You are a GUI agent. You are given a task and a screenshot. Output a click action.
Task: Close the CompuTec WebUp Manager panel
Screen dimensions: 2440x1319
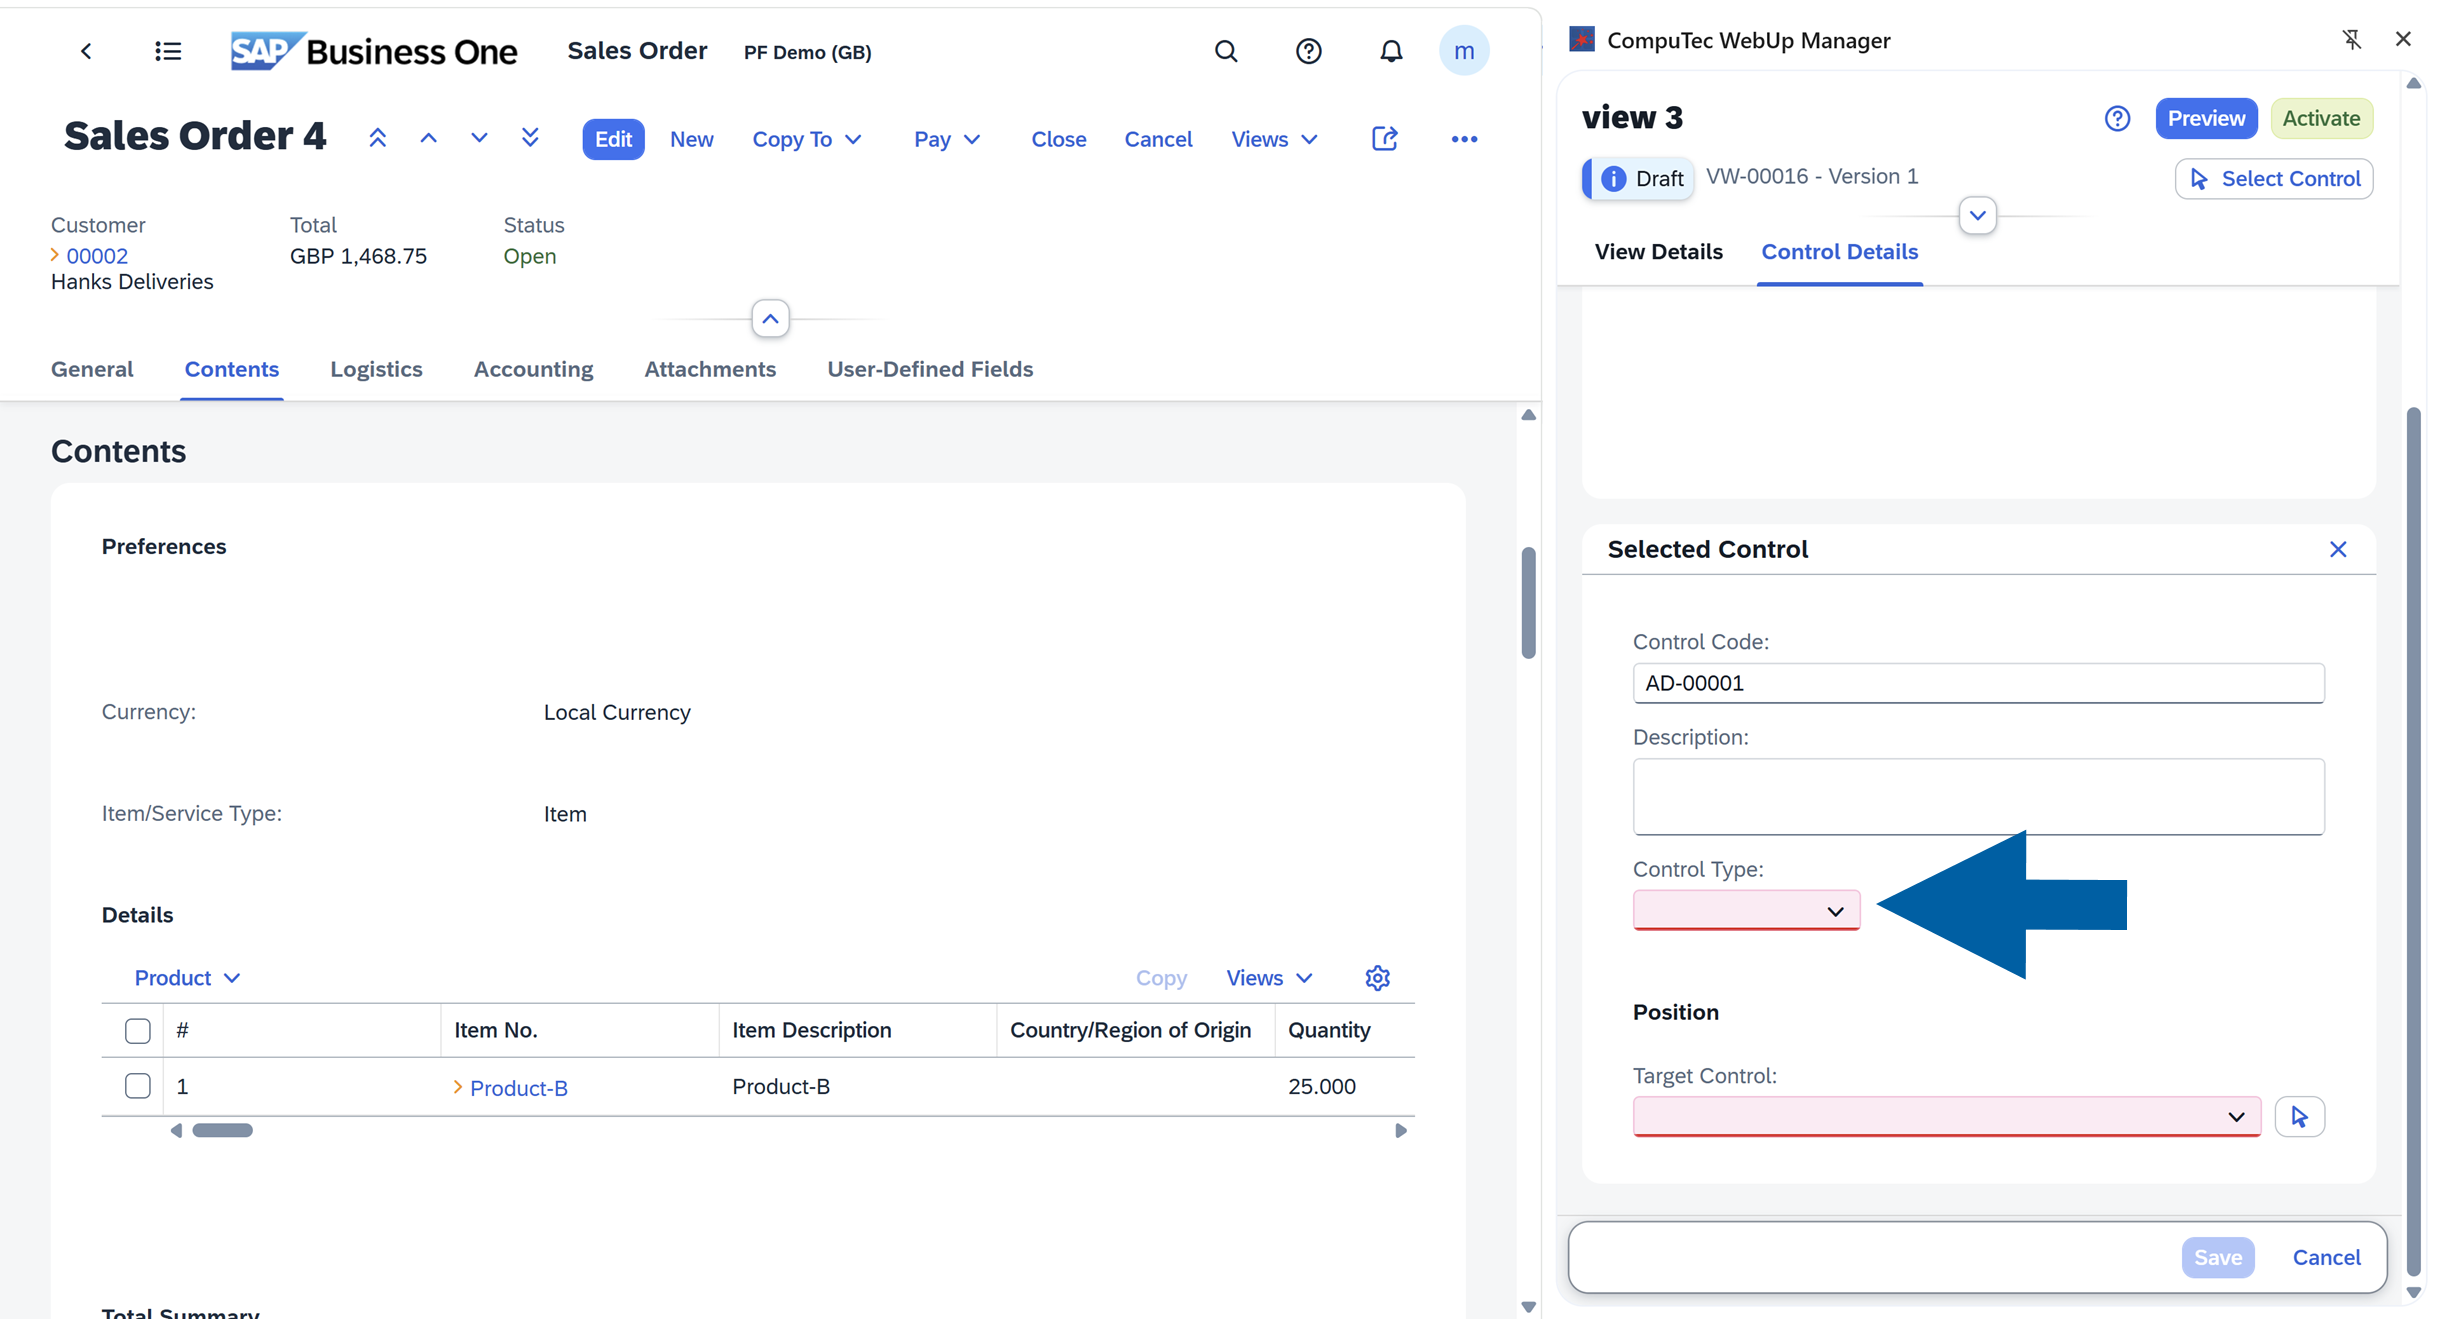2403,39
